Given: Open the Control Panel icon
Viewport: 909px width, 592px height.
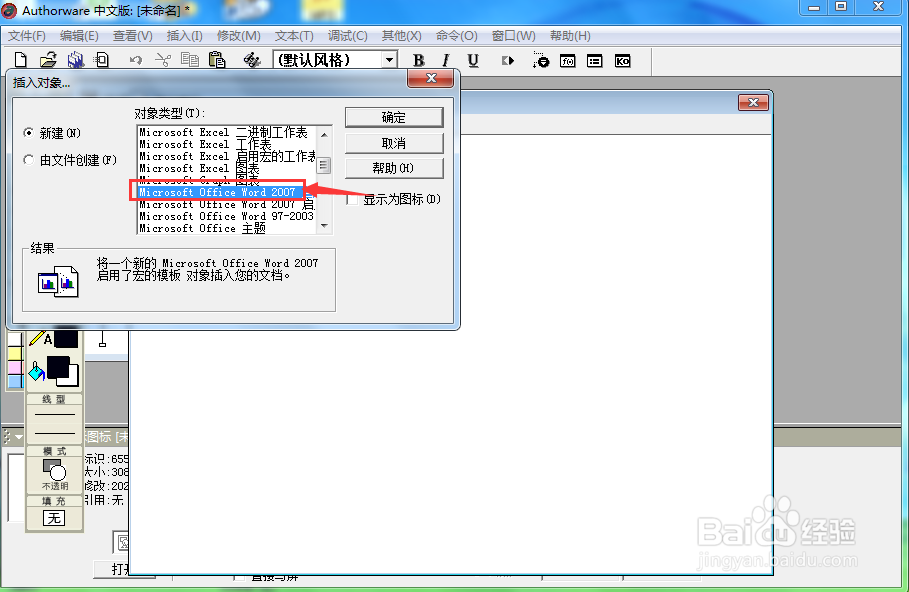Looking at the screenshot, I should (x=540, y=60).
